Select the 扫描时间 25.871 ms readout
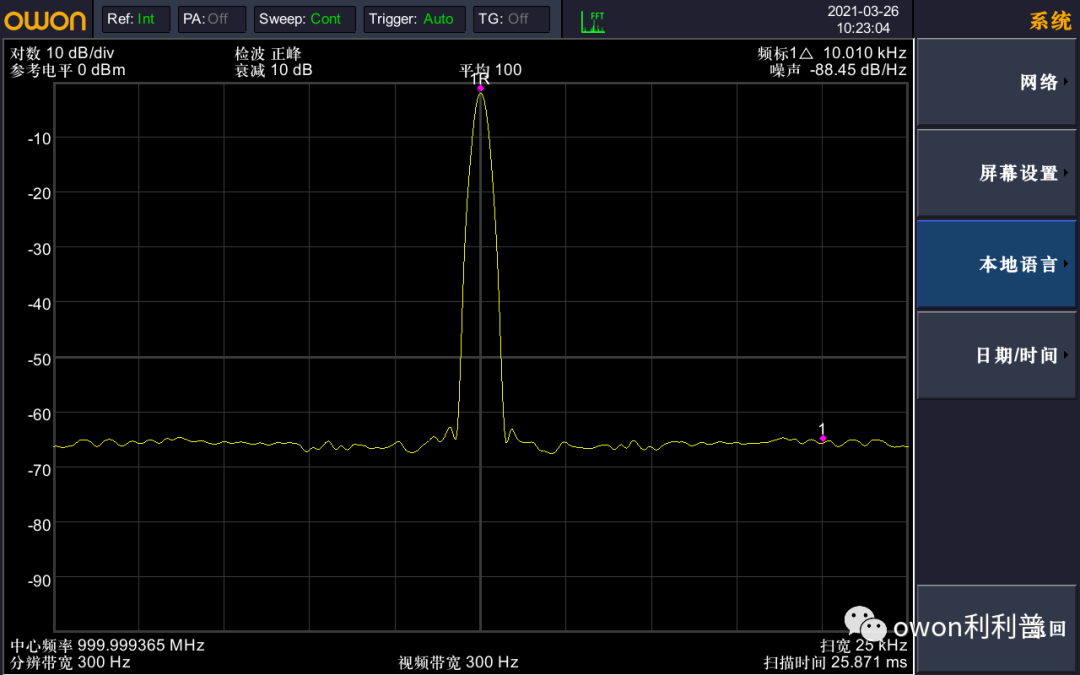The image size is (1080, 675). point(835,663)
